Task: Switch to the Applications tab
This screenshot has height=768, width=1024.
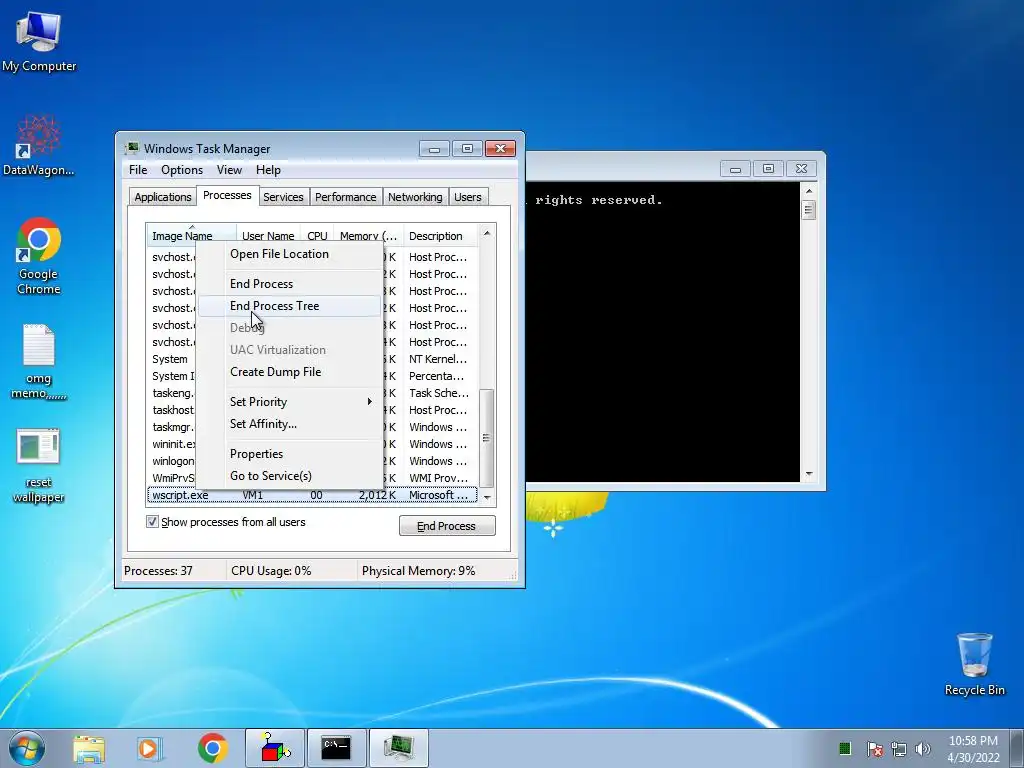Action: point(163,197)
